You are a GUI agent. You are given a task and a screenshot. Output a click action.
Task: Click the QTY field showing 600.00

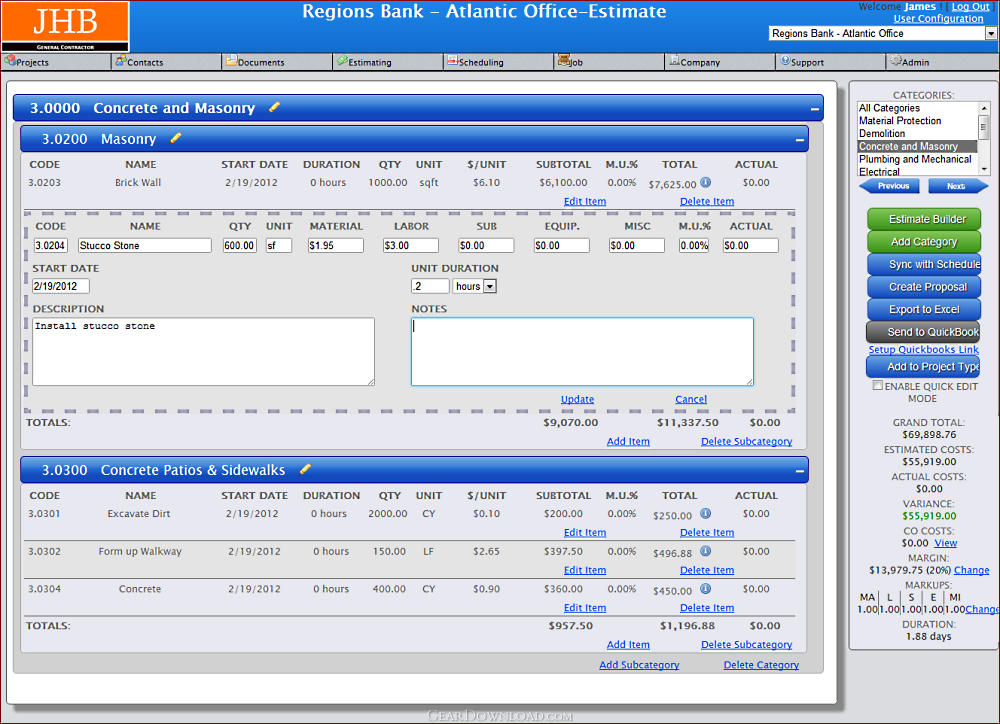[240, 246]
